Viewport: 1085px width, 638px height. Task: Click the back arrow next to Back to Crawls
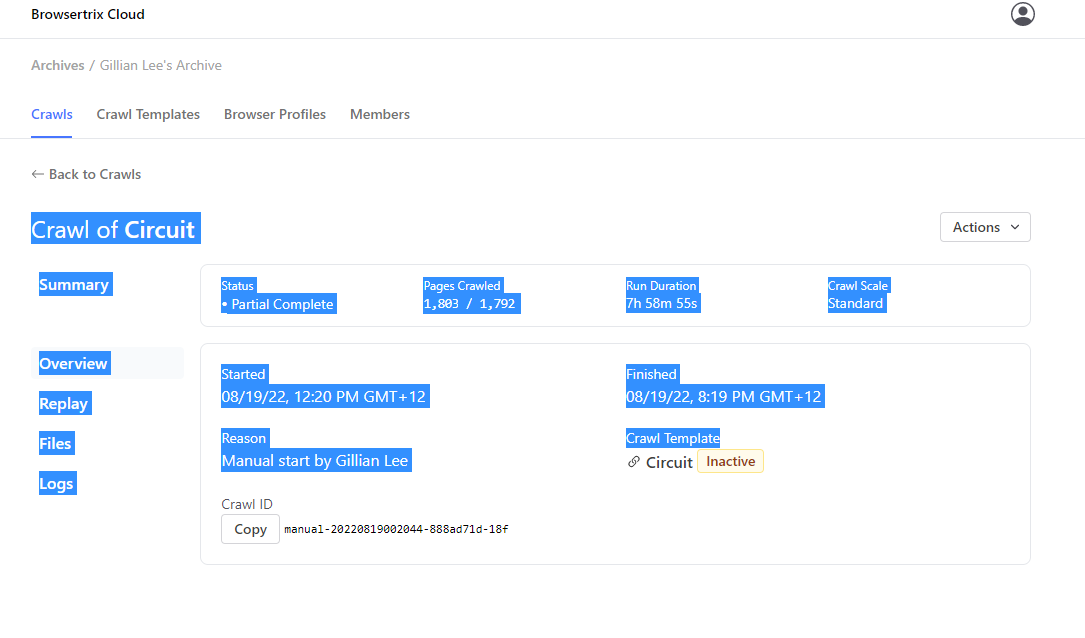[x=36, y=174]
